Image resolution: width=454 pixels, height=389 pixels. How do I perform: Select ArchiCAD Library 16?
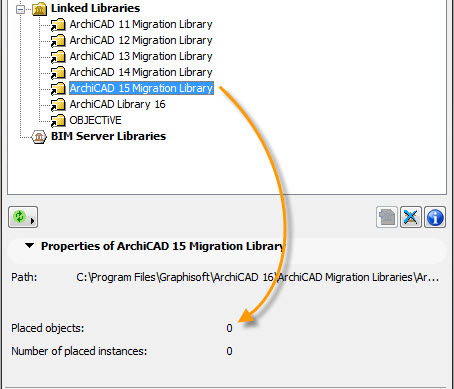pyautogui.click(x=117, y=104)
